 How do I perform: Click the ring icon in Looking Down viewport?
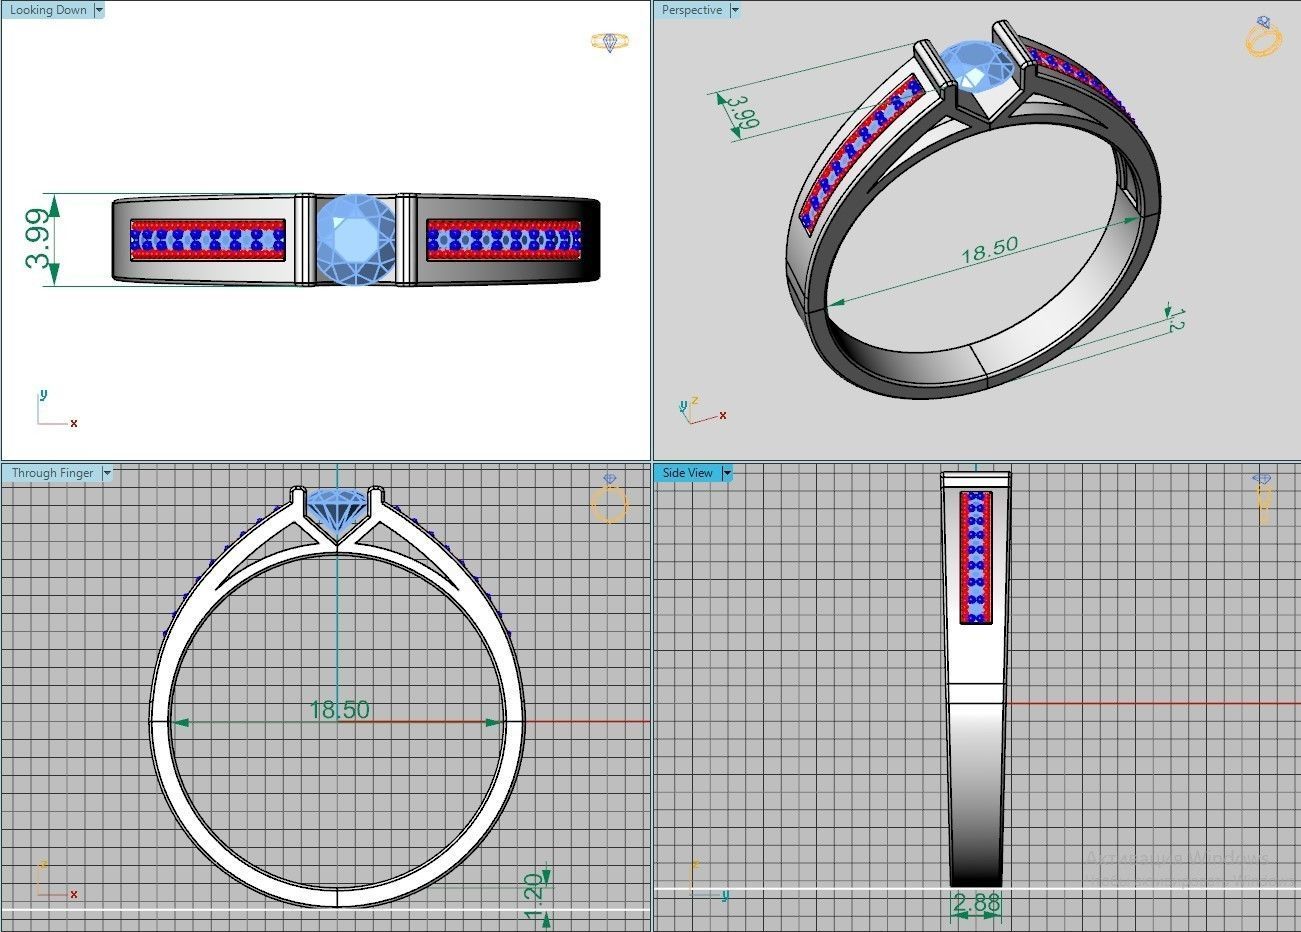point(610,42)
